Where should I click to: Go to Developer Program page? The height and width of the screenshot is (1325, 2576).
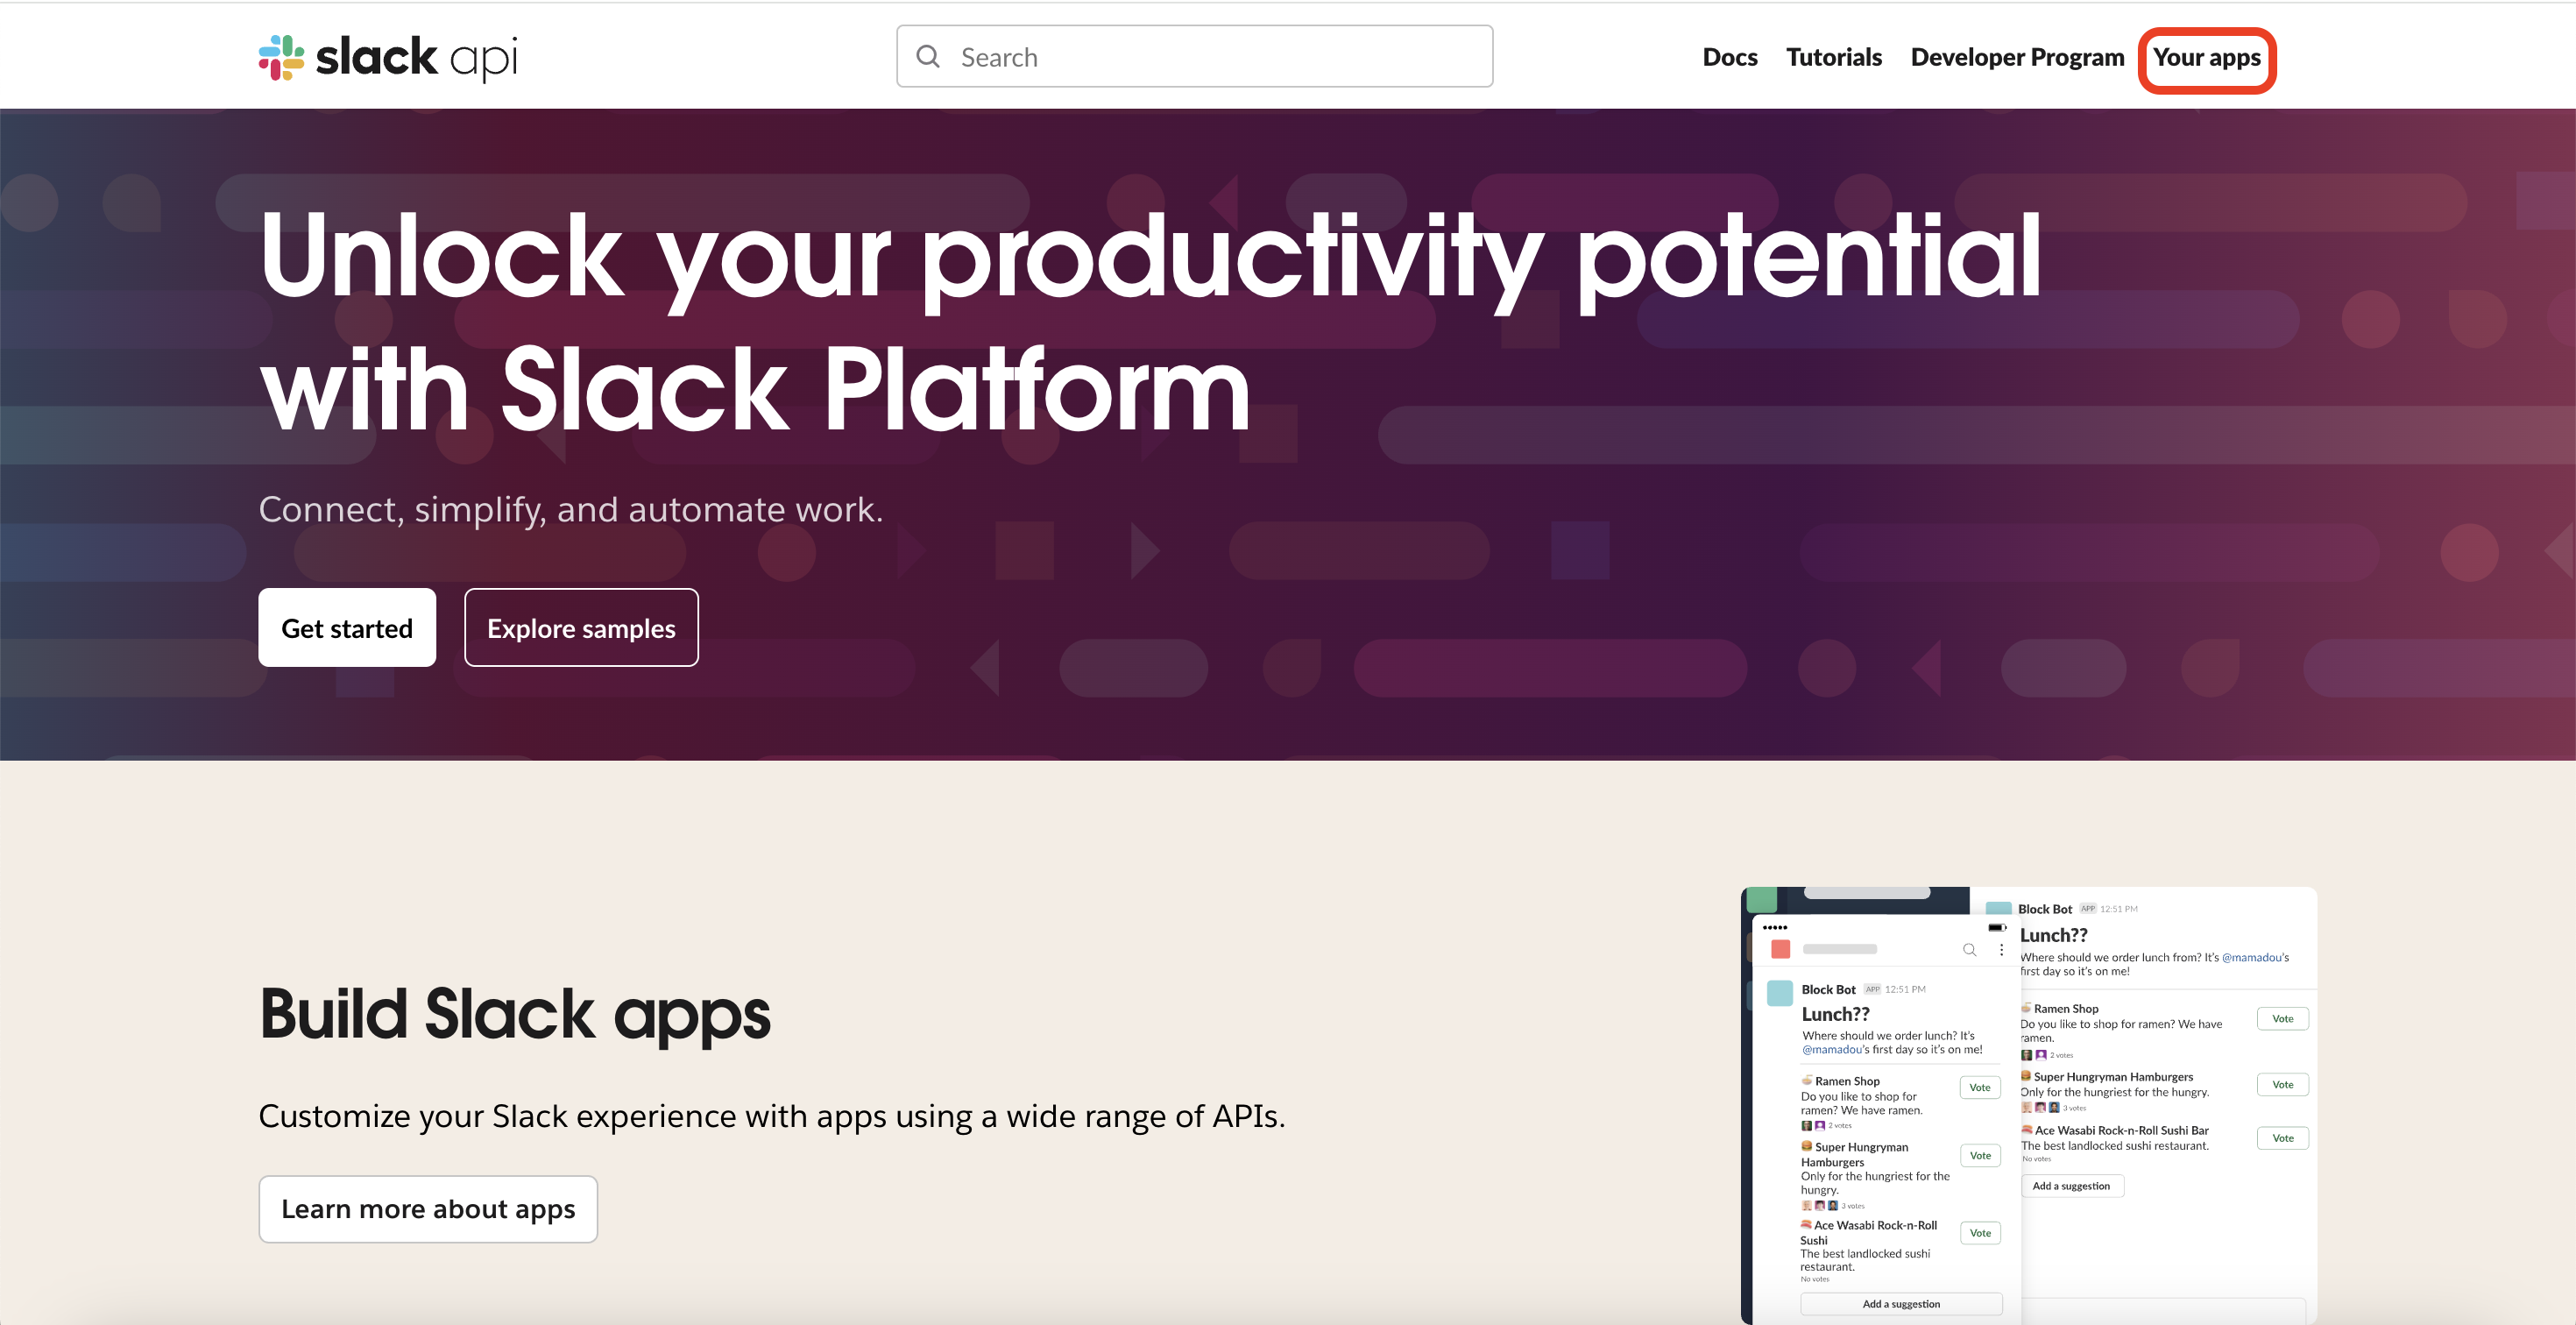tap(2016, 57)
